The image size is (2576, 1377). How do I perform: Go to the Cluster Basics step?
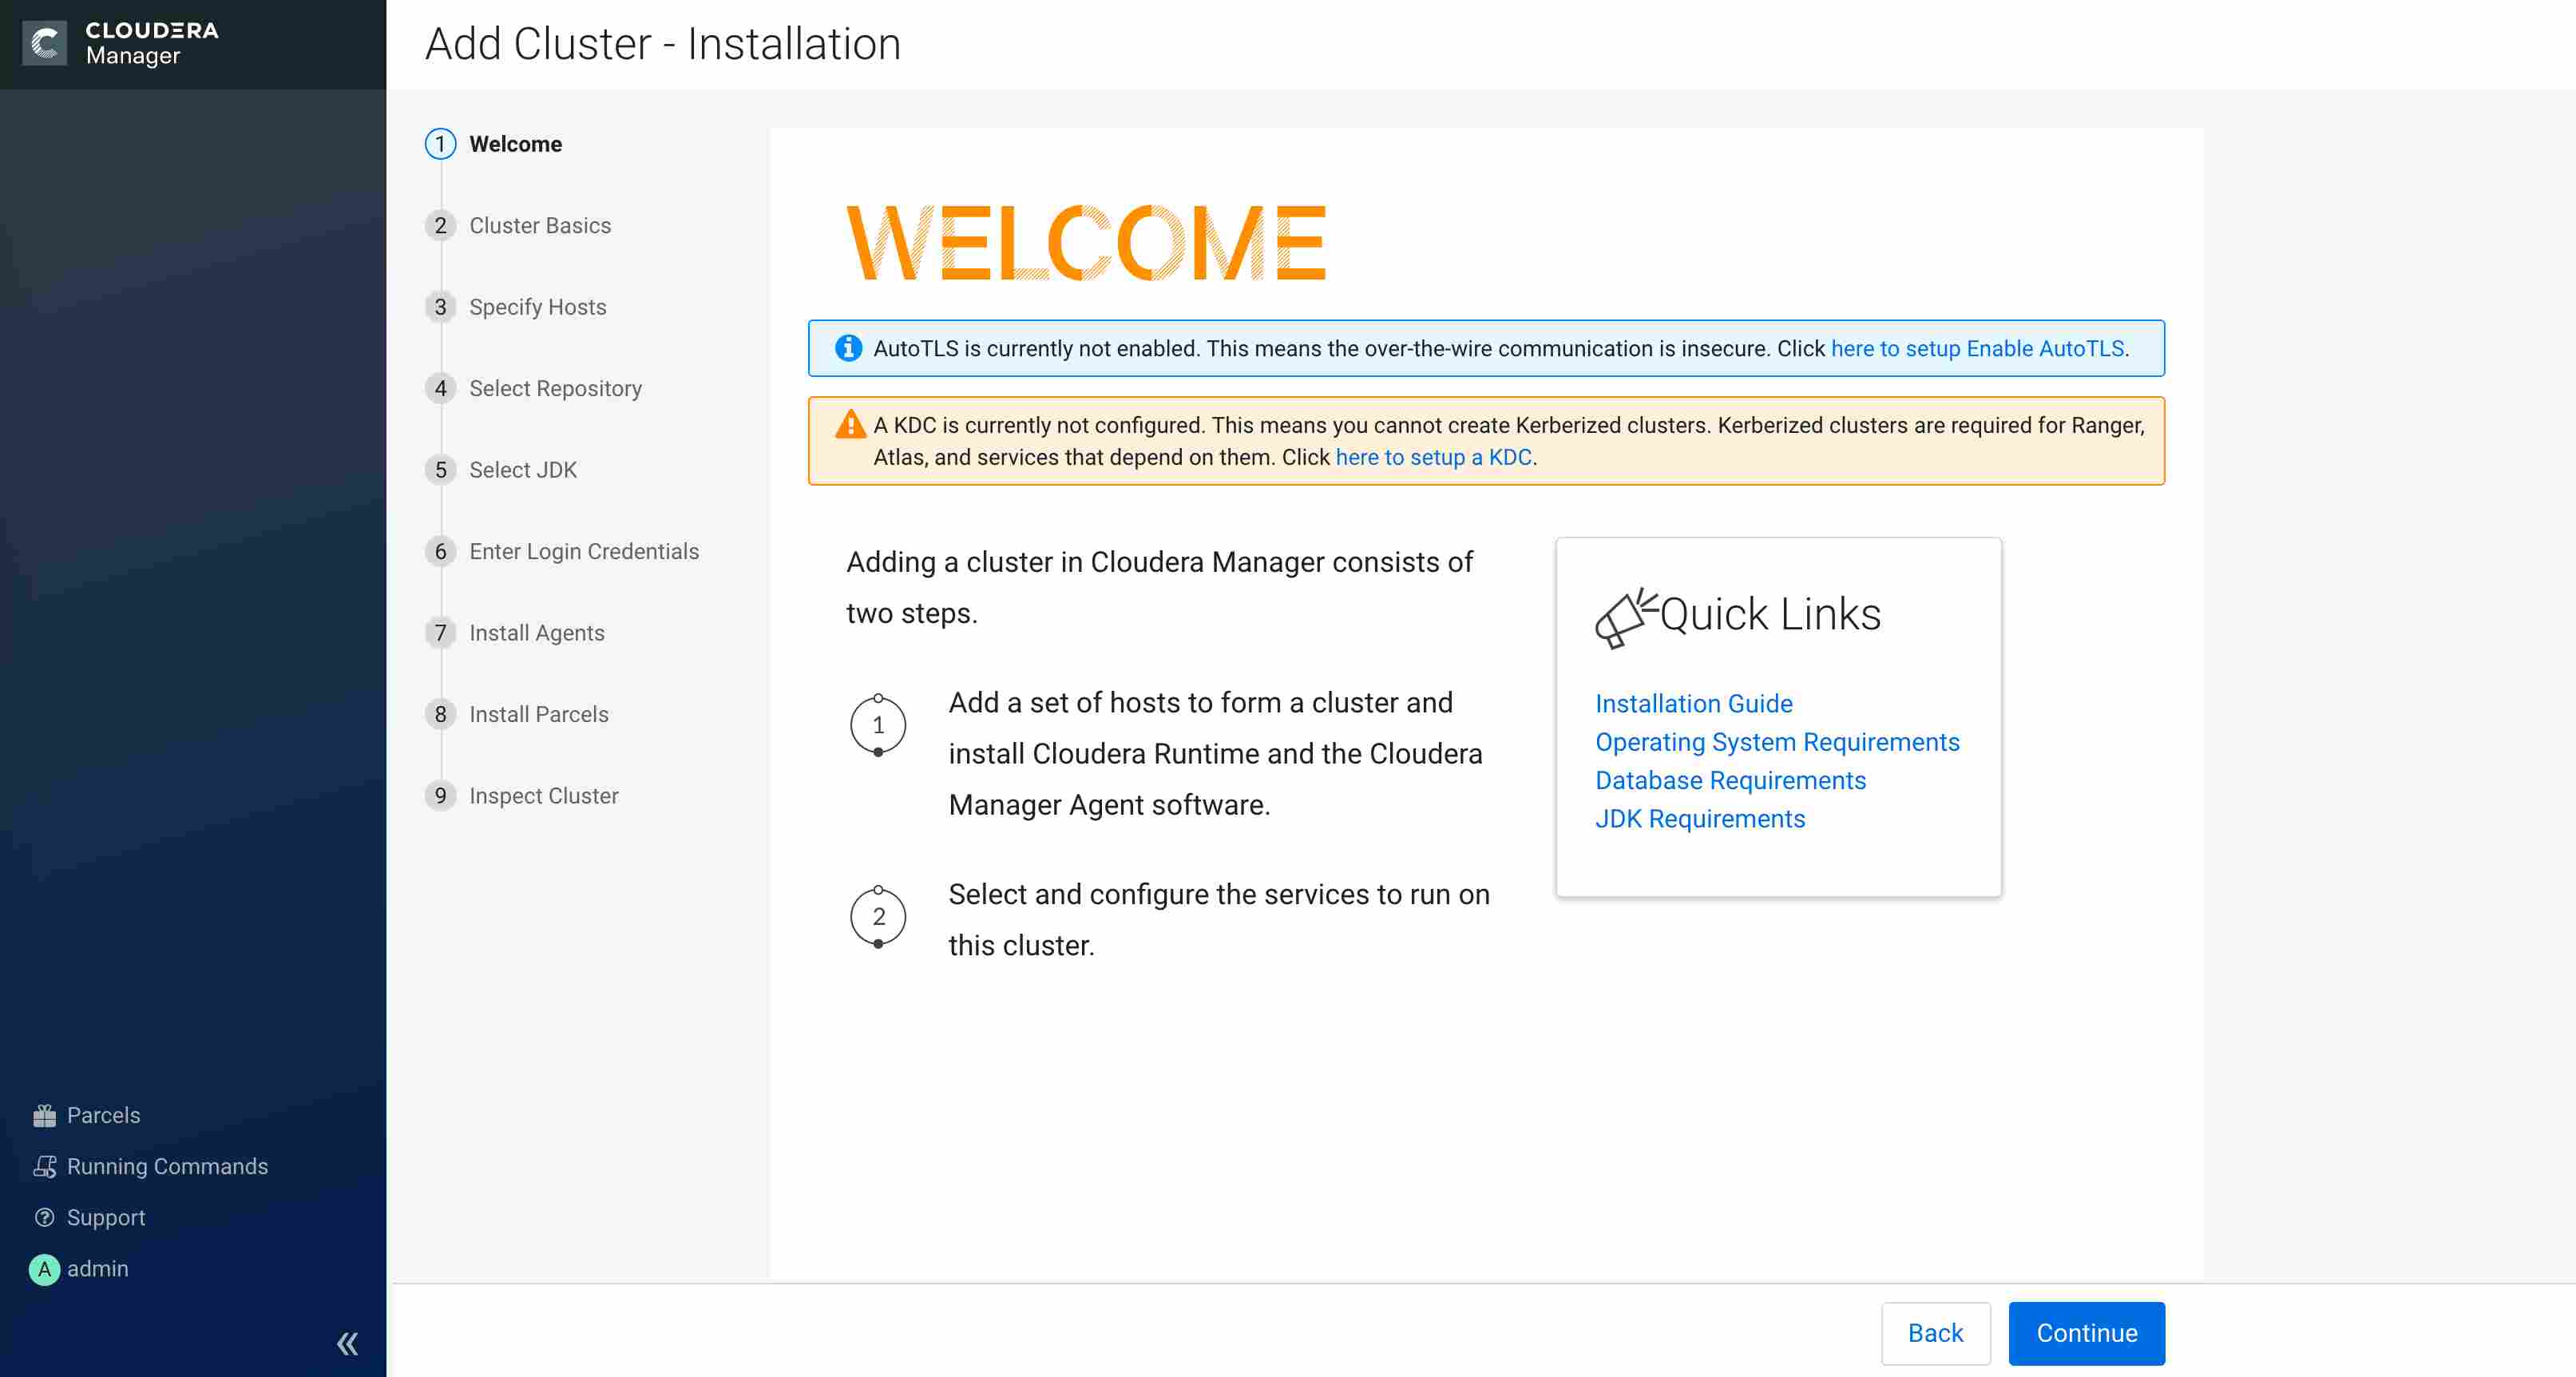pyautogui.click(x=539, y=226)
